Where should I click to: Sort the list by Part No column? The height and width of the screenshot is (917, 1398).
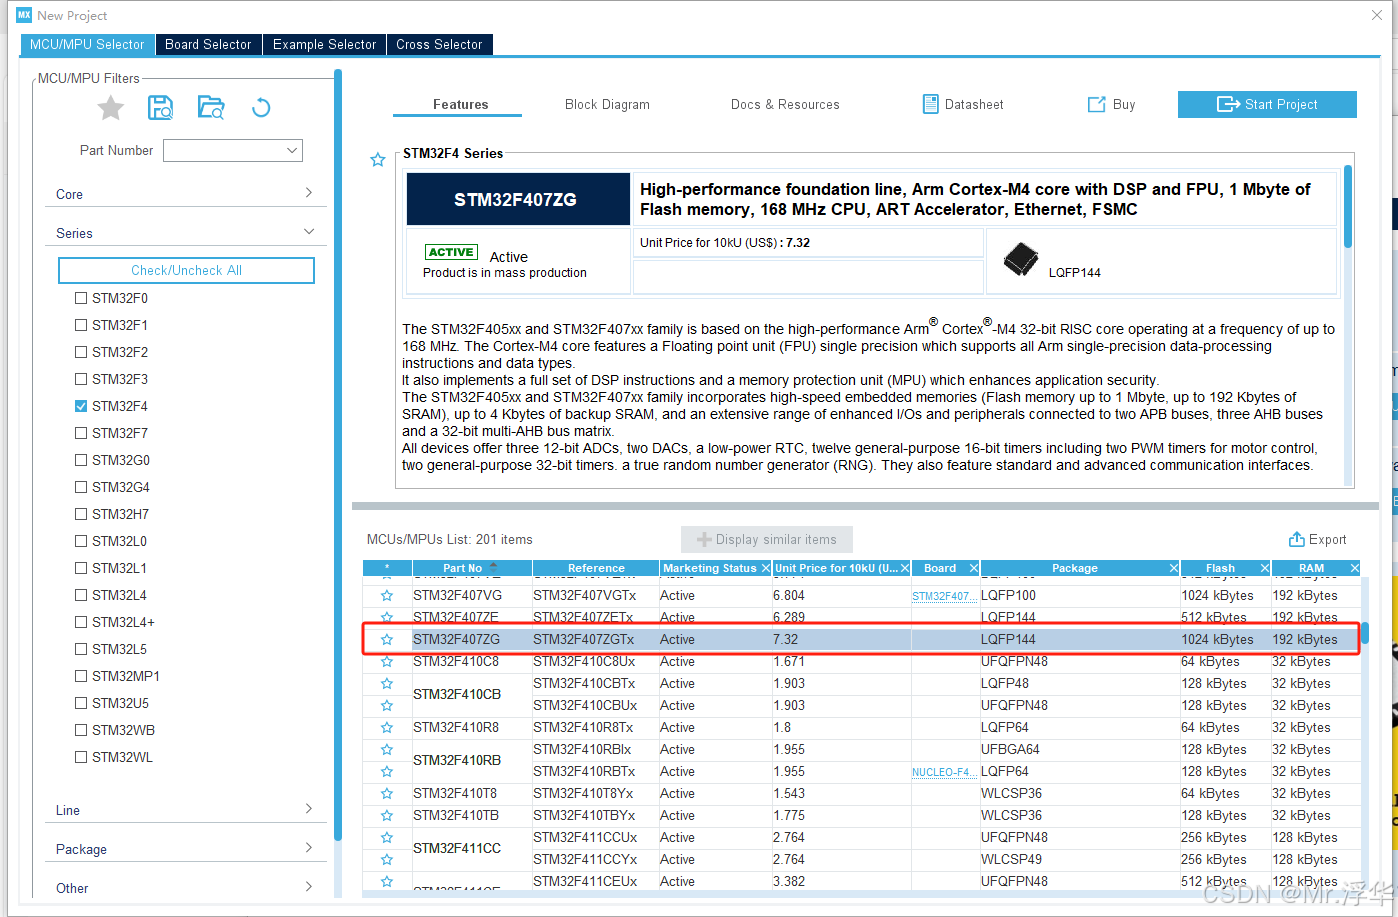pyautogui.click(x=472, y=568)
